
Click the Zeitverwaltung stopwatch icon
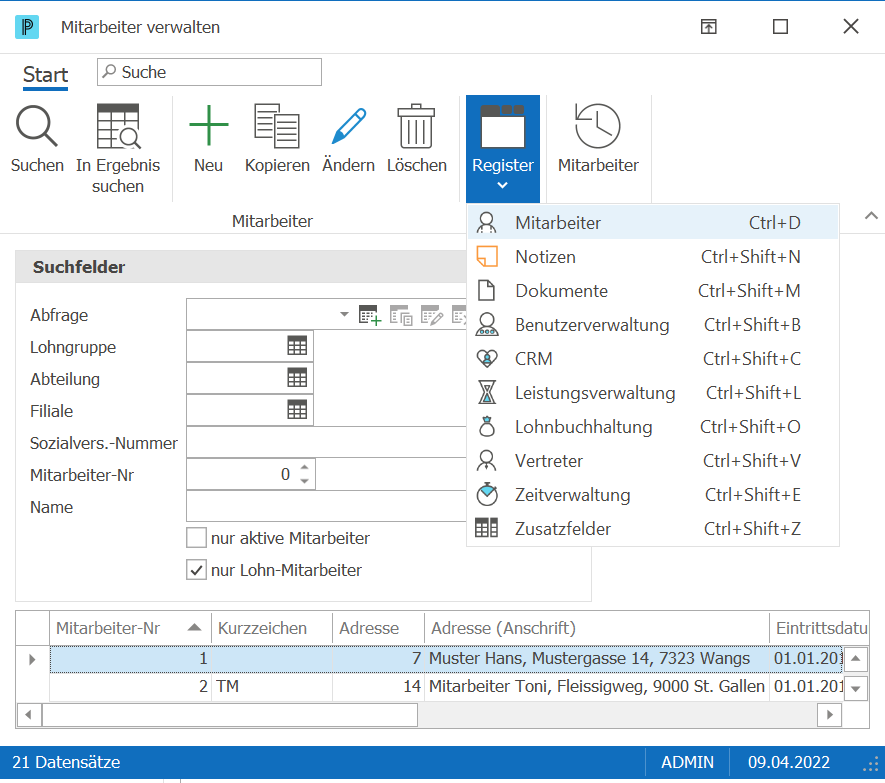(x=487, y=495)
